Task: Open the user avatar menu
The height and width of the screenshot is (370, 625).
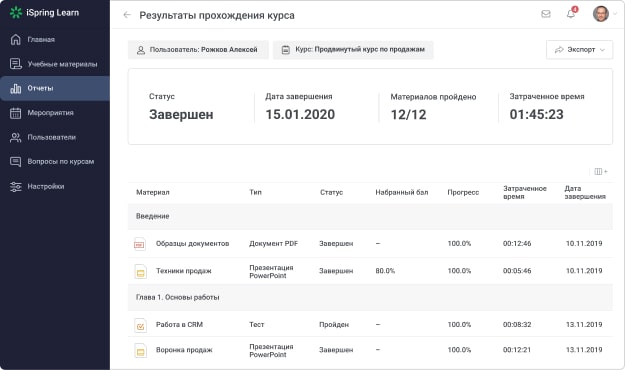Action: (x=601, y=14)
